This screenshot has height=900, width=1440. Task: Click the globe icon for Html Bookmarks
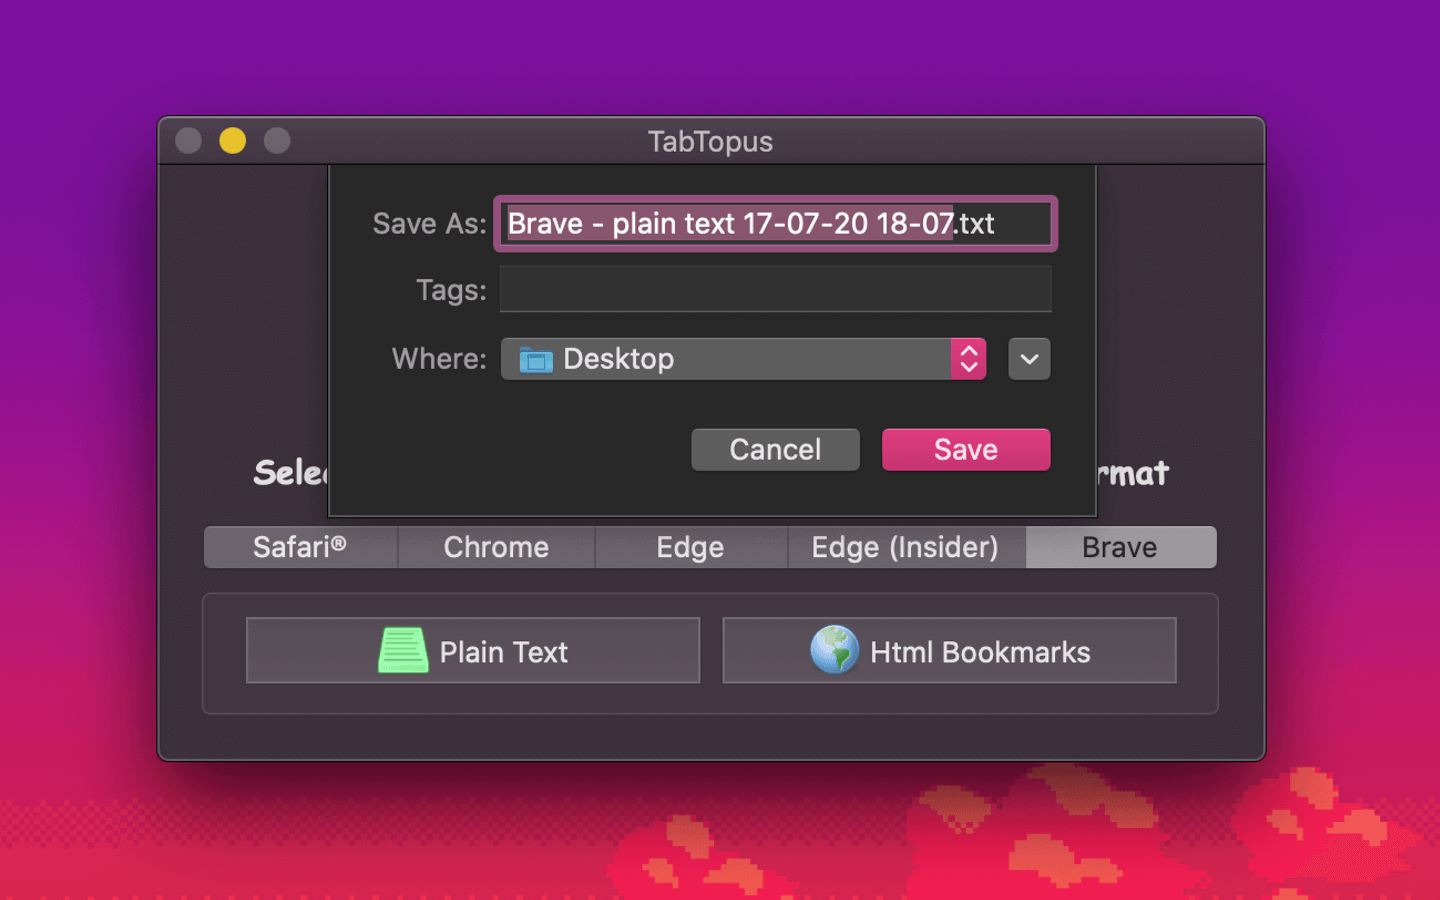[x=834, y=650]
